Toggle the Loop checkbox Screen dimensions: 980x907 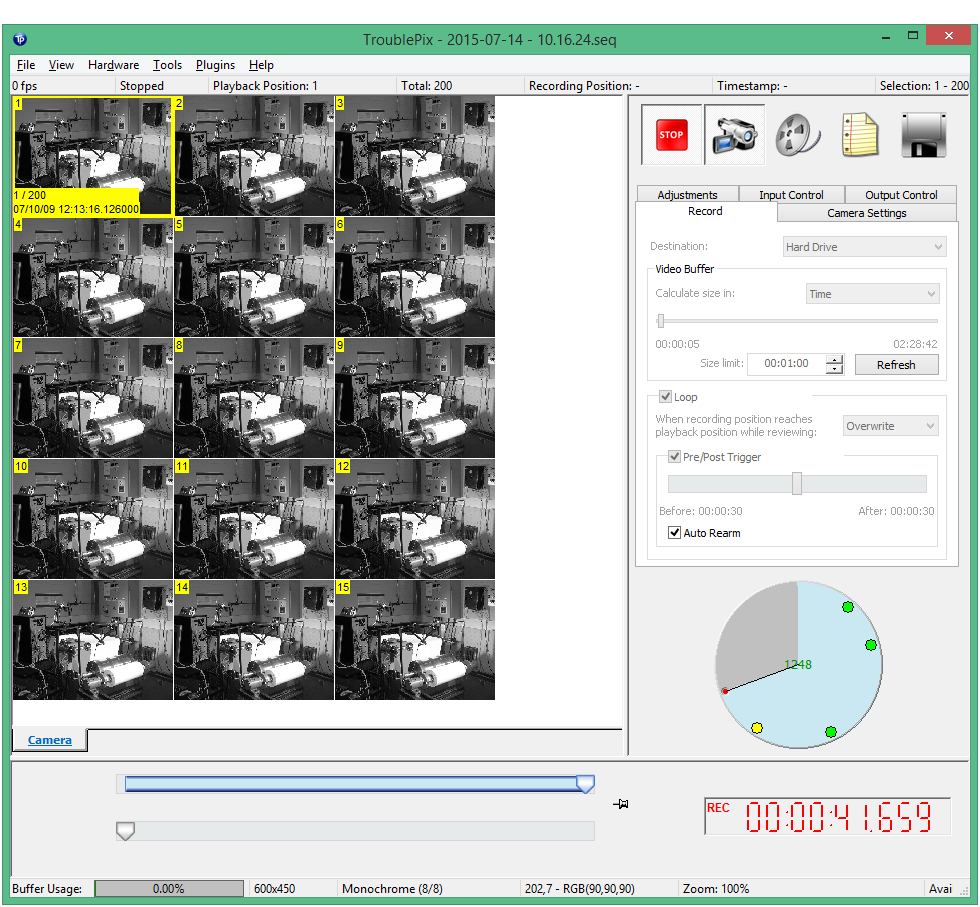point(666,397)
